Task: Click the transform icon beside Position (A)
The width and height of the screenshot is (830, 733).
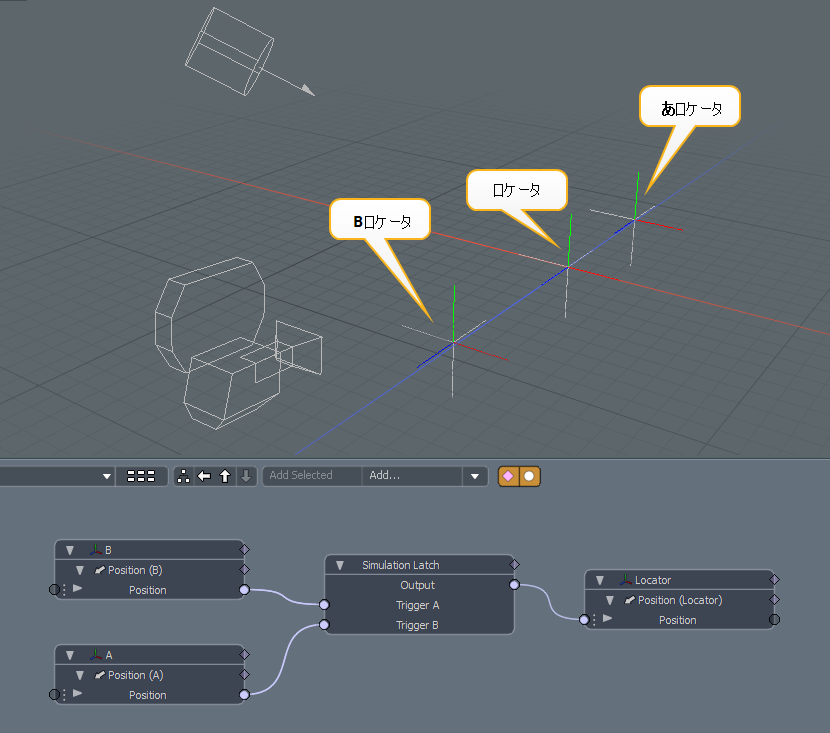Action: [99, 675]
